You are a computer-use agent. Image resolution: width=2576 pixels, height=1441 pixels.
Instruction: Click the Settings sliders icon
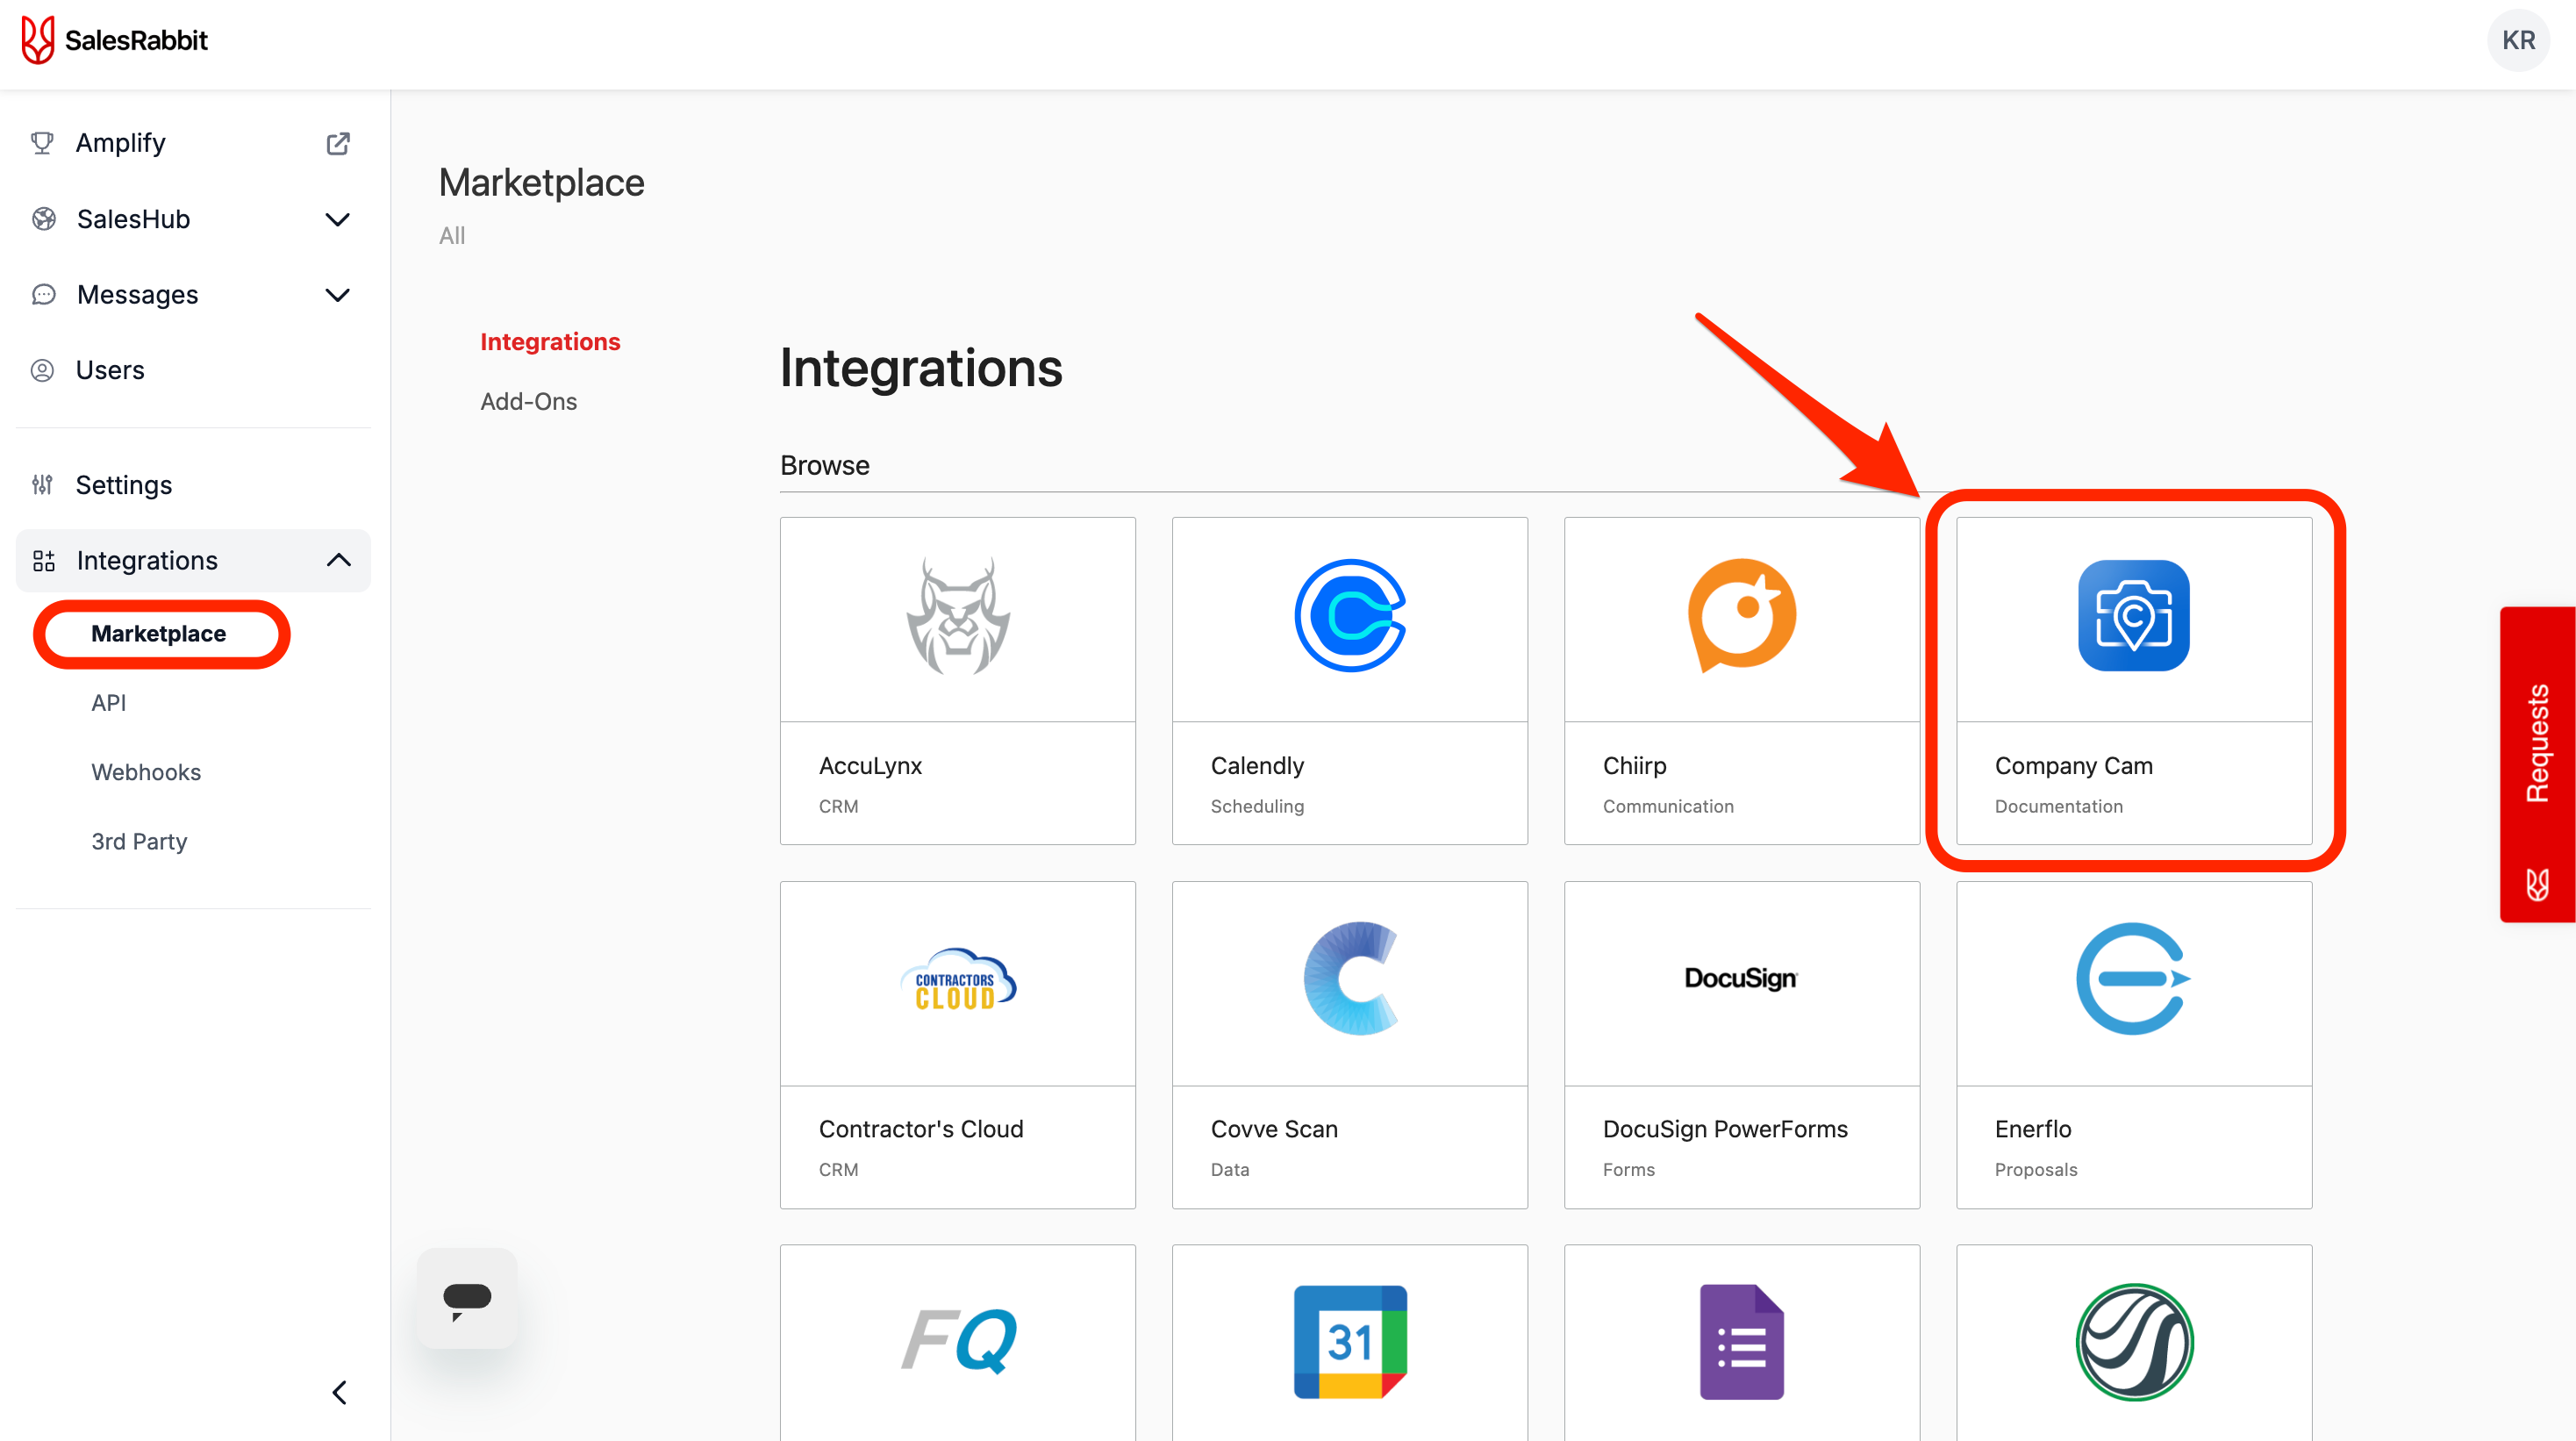42,485
